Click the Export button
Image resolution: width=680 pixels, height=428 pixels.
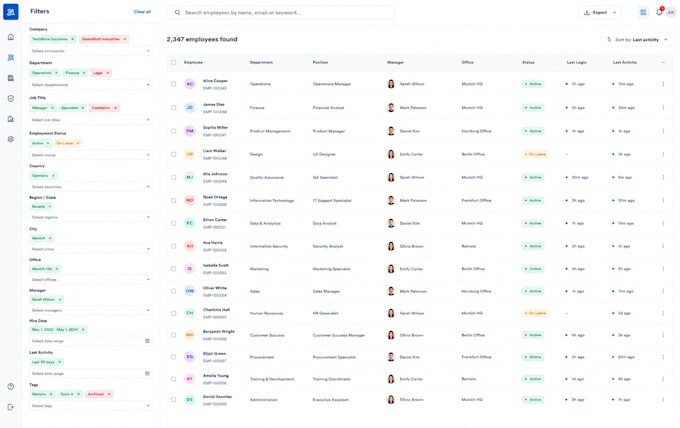(600, 13)
